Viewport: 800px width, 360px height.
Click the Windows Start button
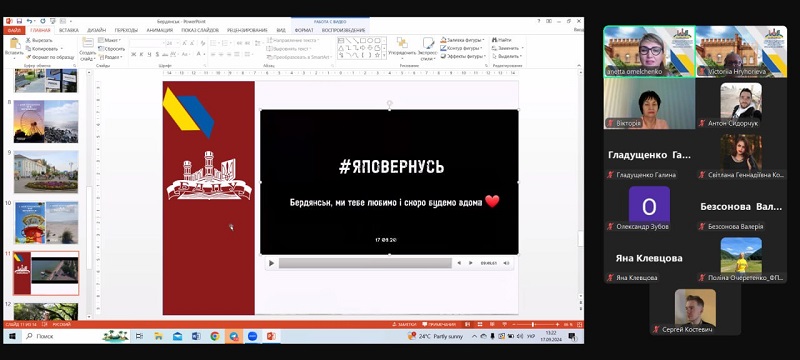(12, 336)
